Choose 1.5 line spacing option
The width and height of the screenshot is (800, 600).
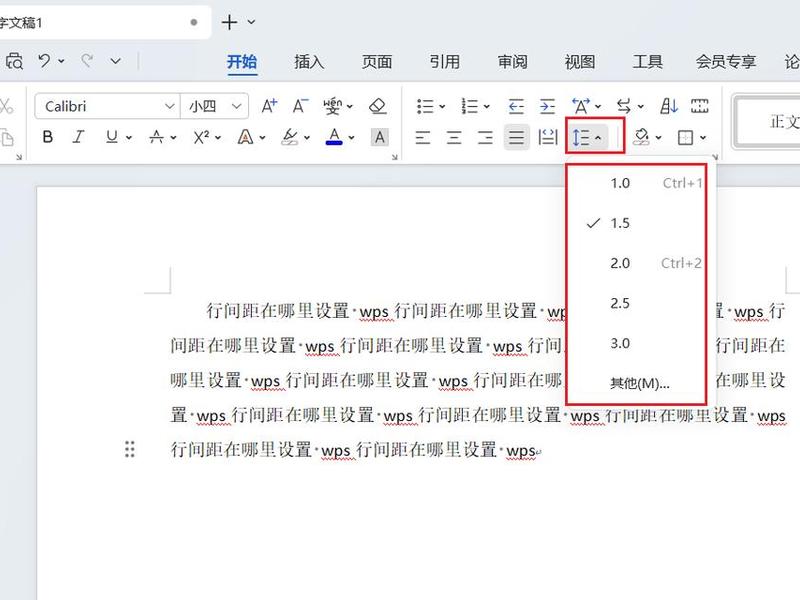pos(637,223)
